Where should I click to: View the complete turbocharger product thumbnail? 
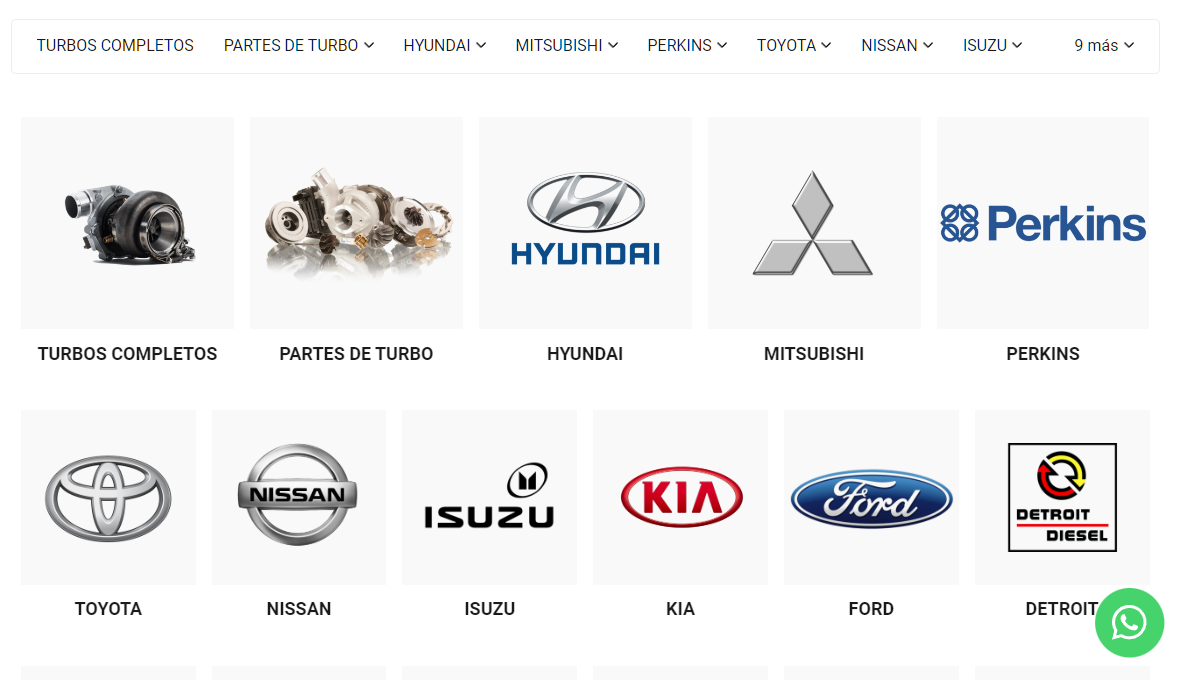pos(127,223)
